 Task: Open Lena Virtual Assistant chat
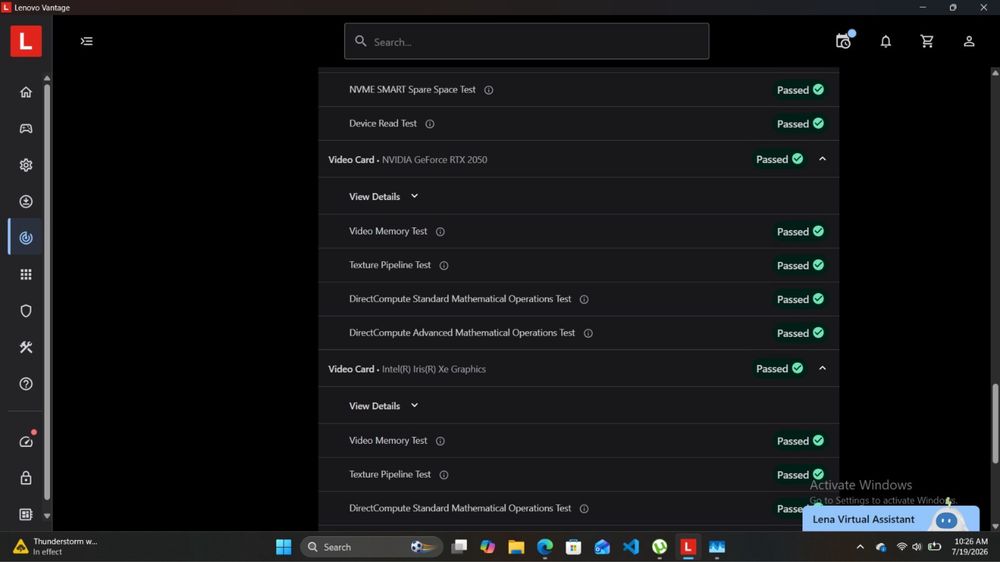[x=890, y=519]
